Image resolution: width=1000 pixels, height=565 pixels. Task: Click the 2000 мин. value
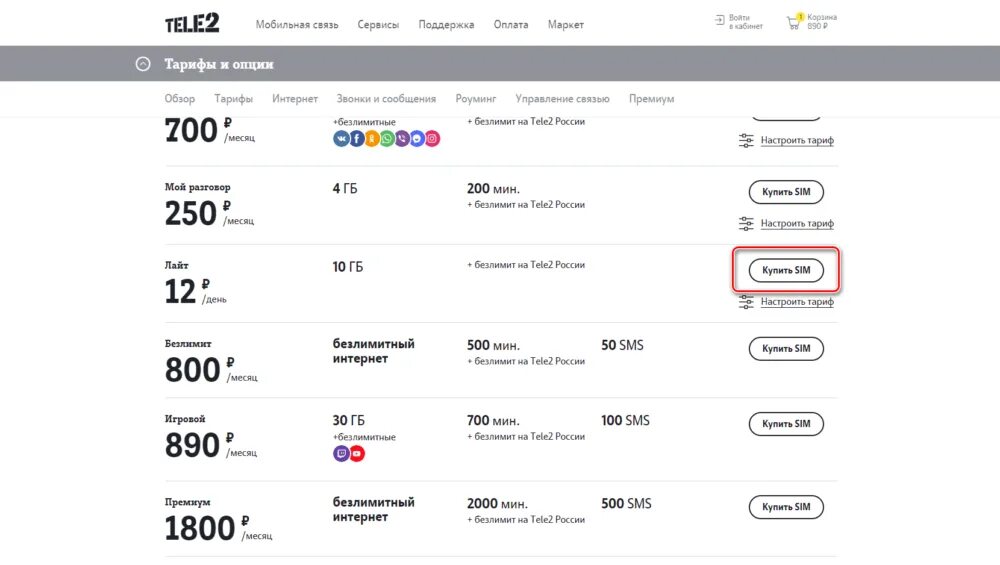497,504
